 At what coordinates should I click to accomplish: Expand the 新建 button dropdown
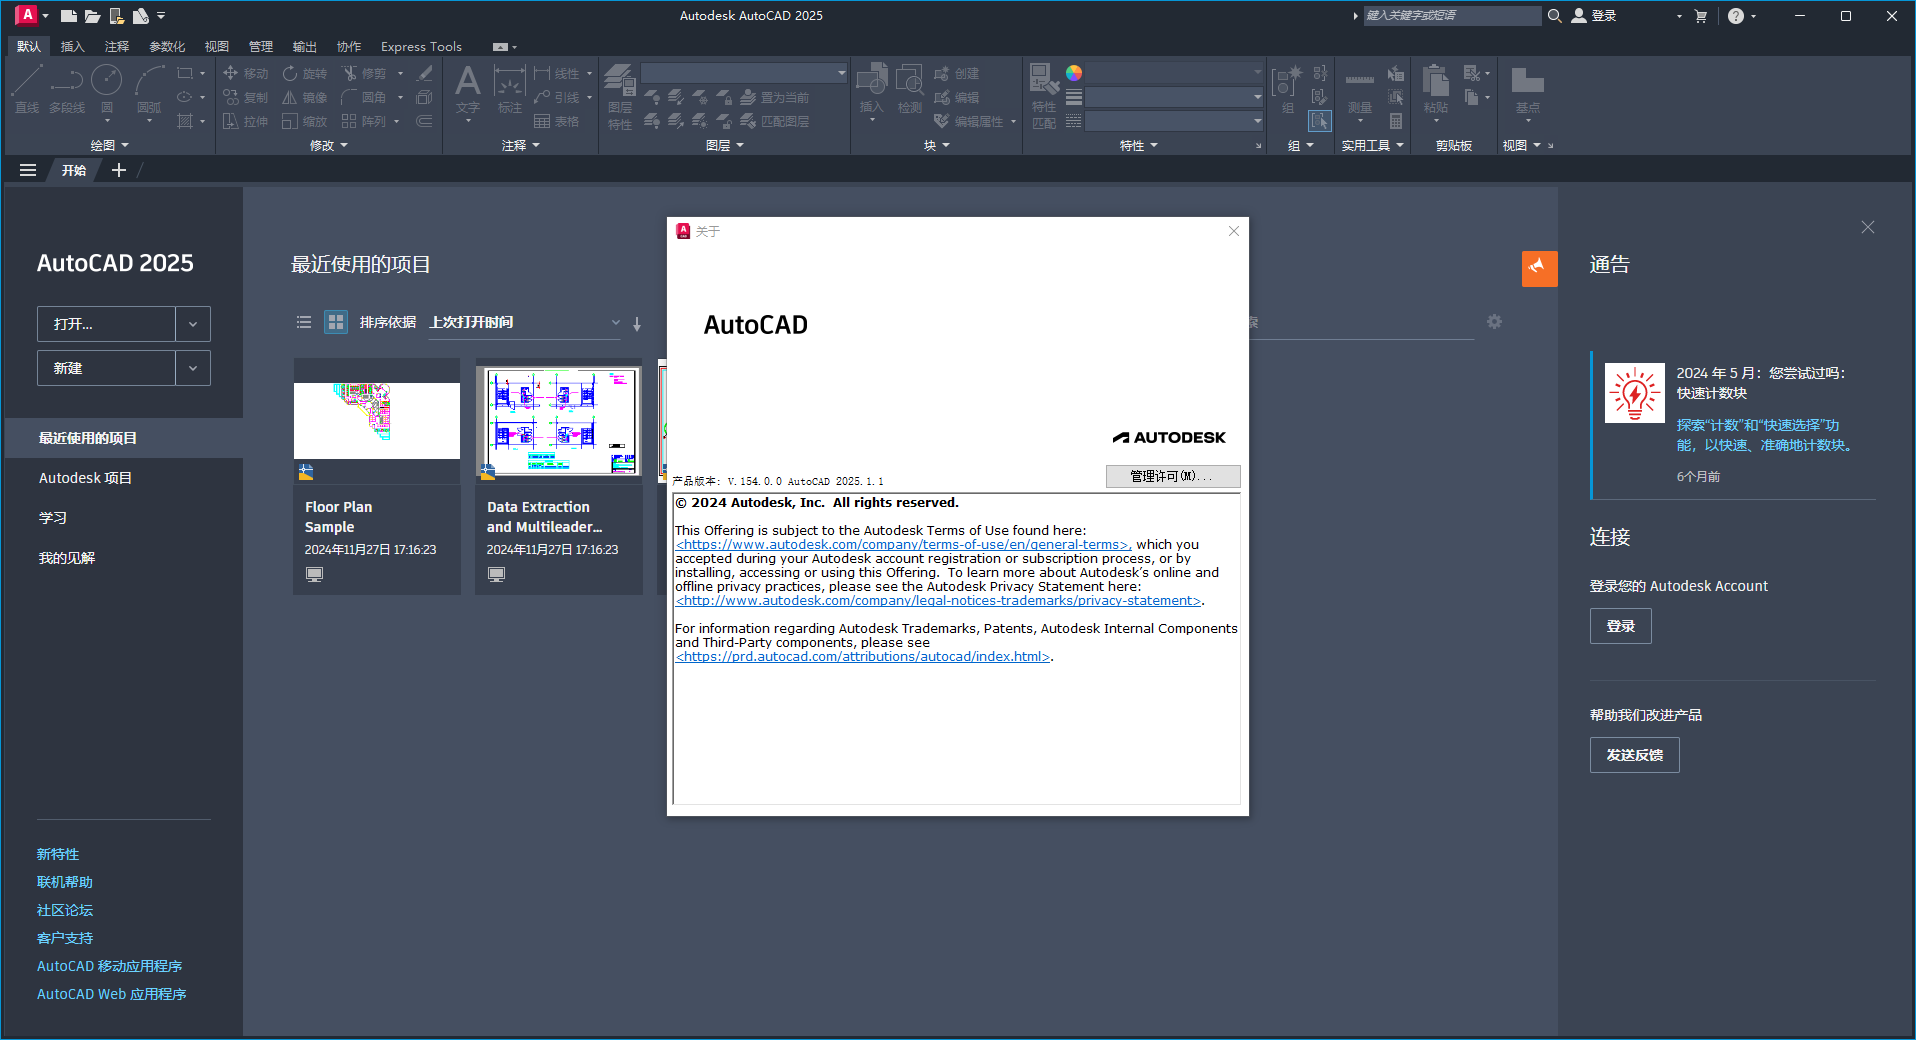(x=192, y=367)
